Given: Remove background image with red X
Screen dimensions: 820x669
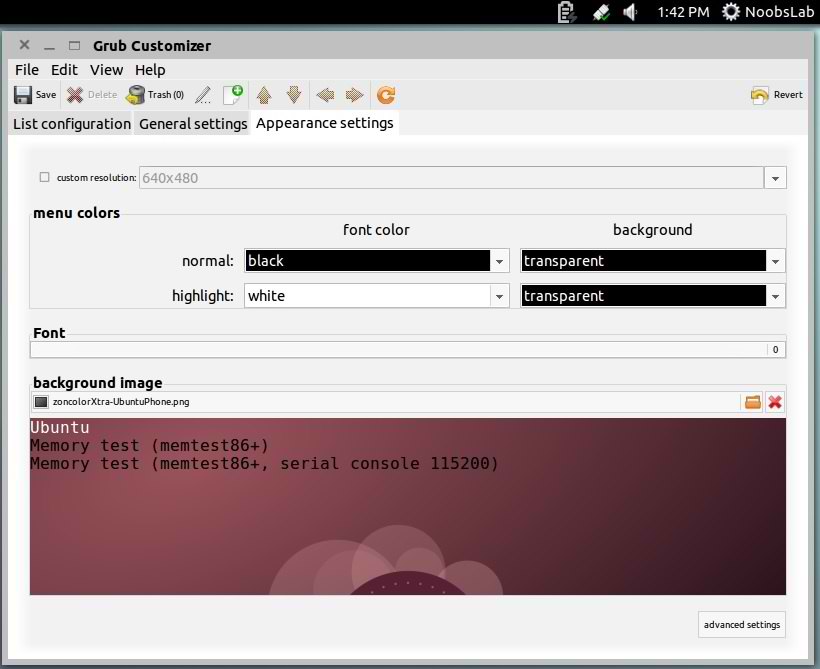Looking at the screenshot, I should tap(775, 402).
